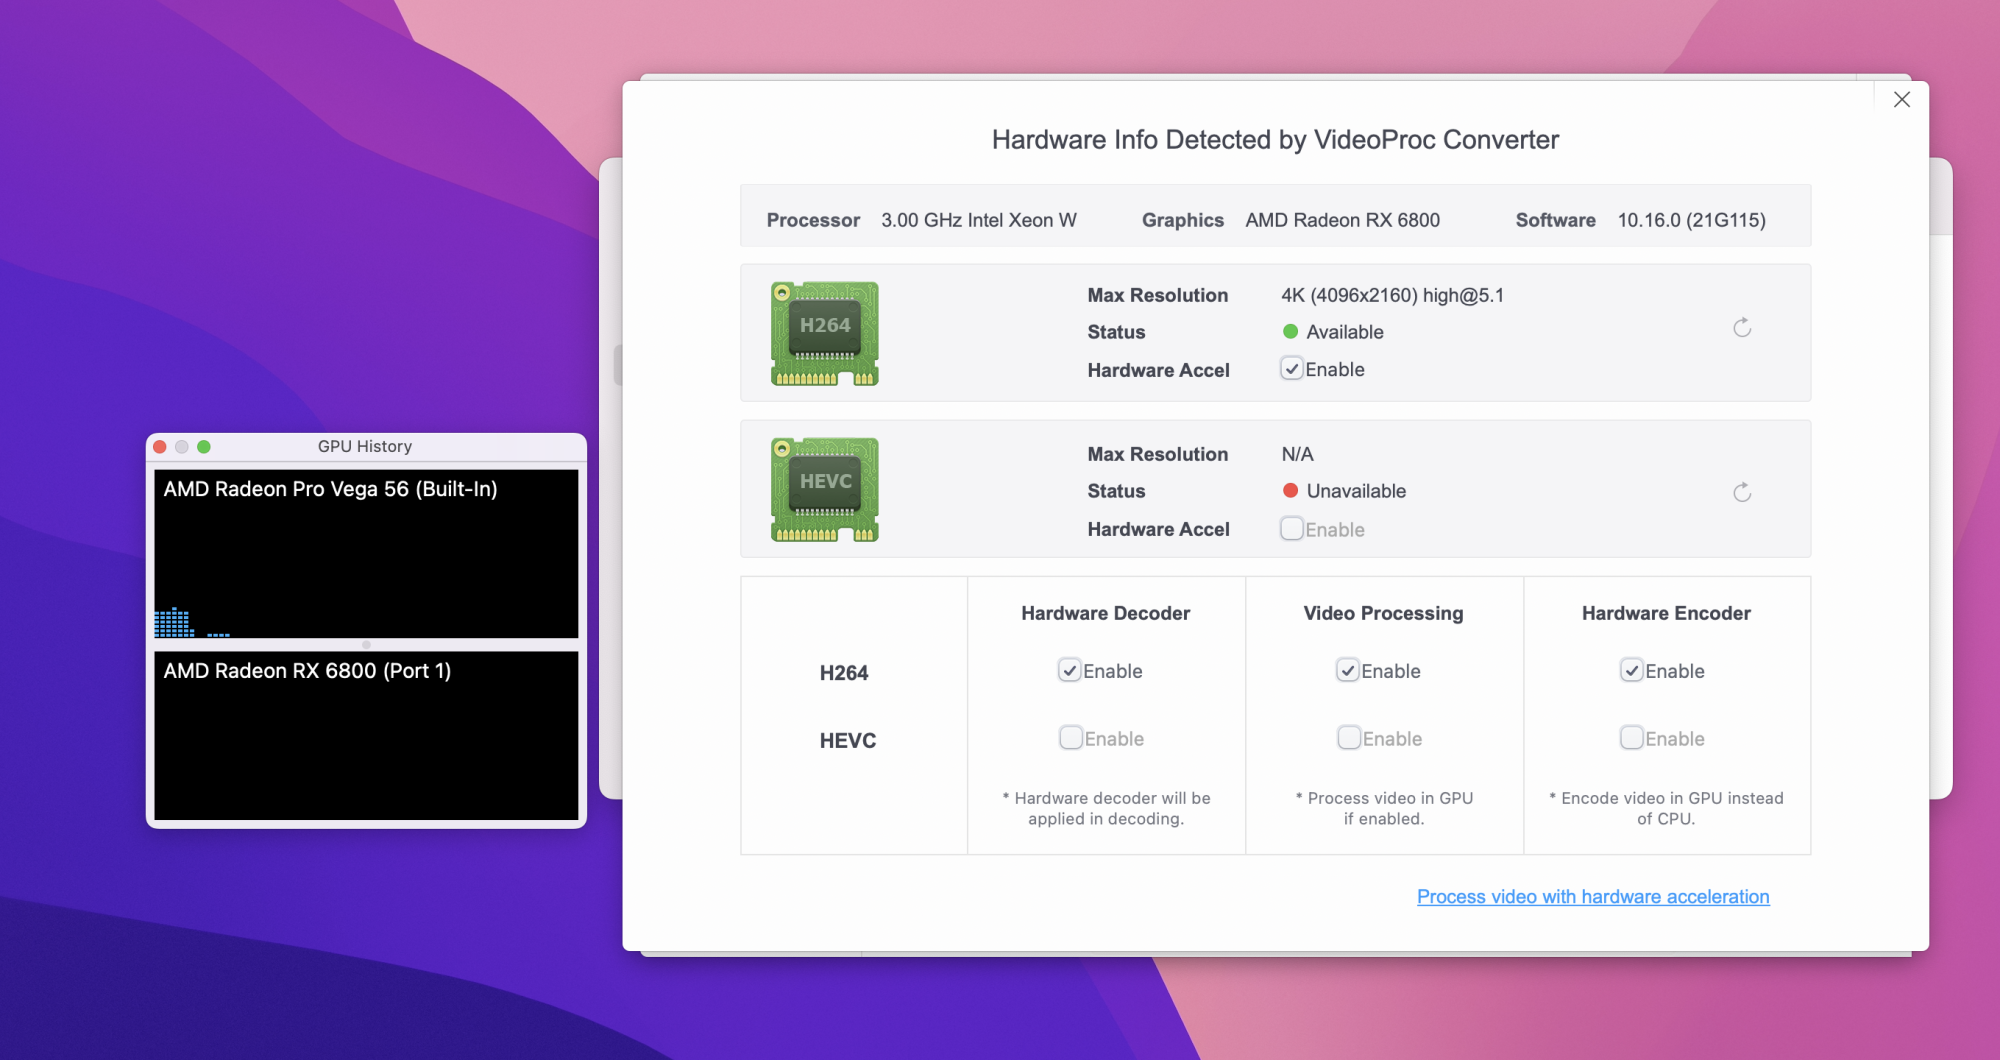Click the 'Video Processing' column header
The width and height of the screenshot is (2000, 1060).
[1383, 613]
